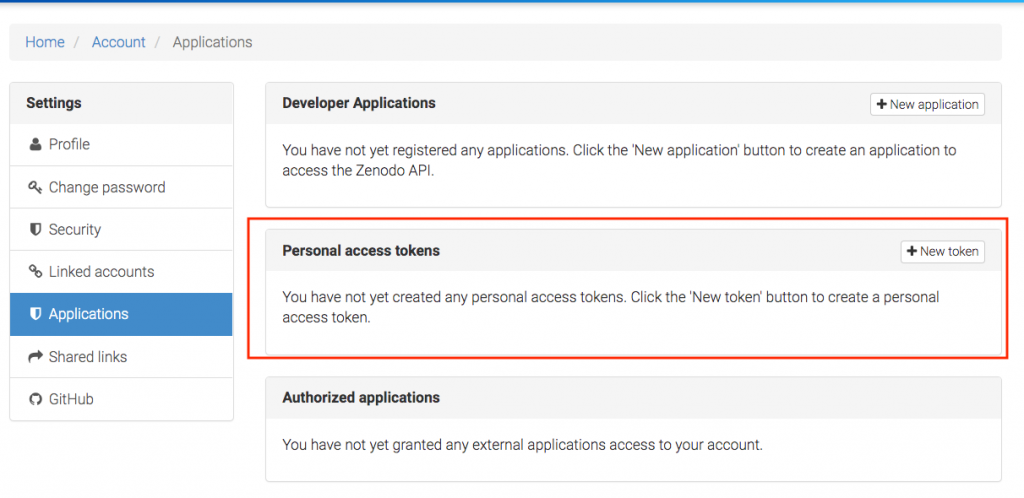Click the Authorized applications panel heading
The height and width of the screenshot is (498, 1024).
click(361, 397)
